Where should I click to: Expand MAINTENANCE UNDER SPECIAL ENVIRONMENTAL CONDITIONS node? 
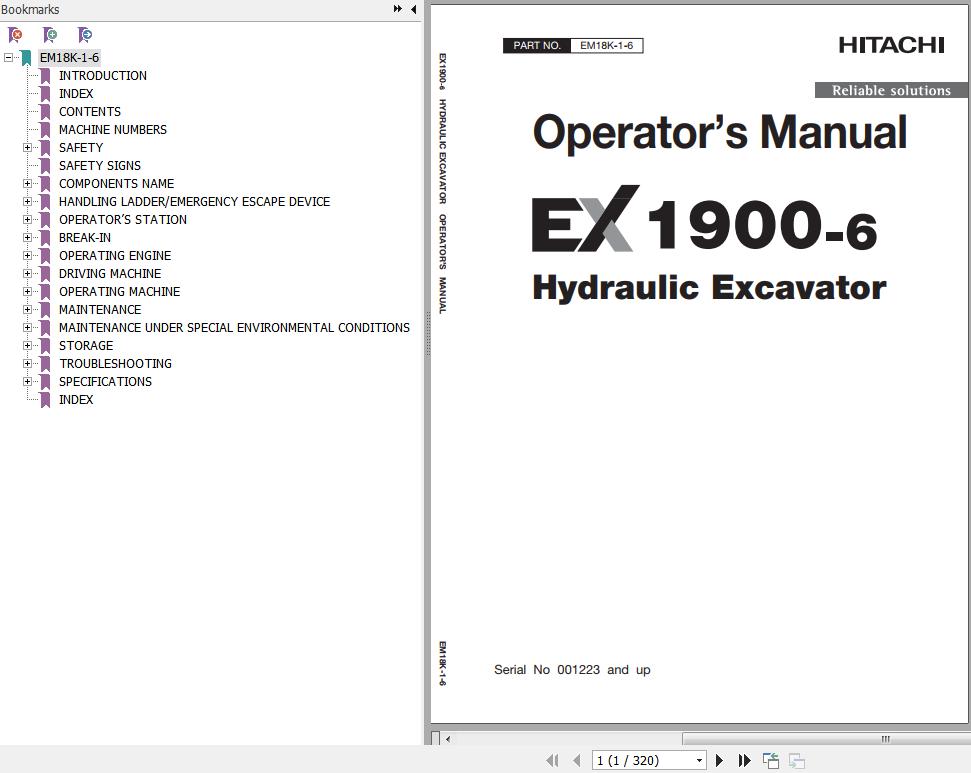[x=27, y=327]
